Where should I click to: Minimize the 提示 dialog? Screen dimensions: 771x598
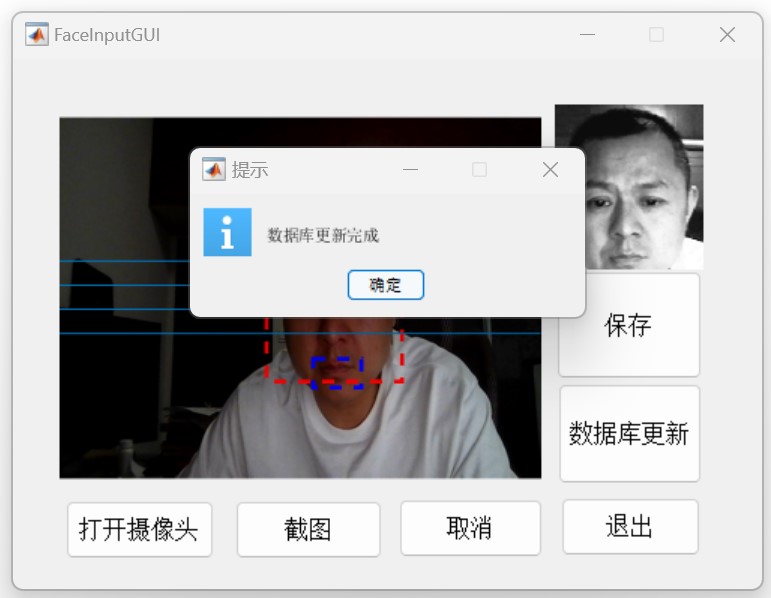[410, 170]
